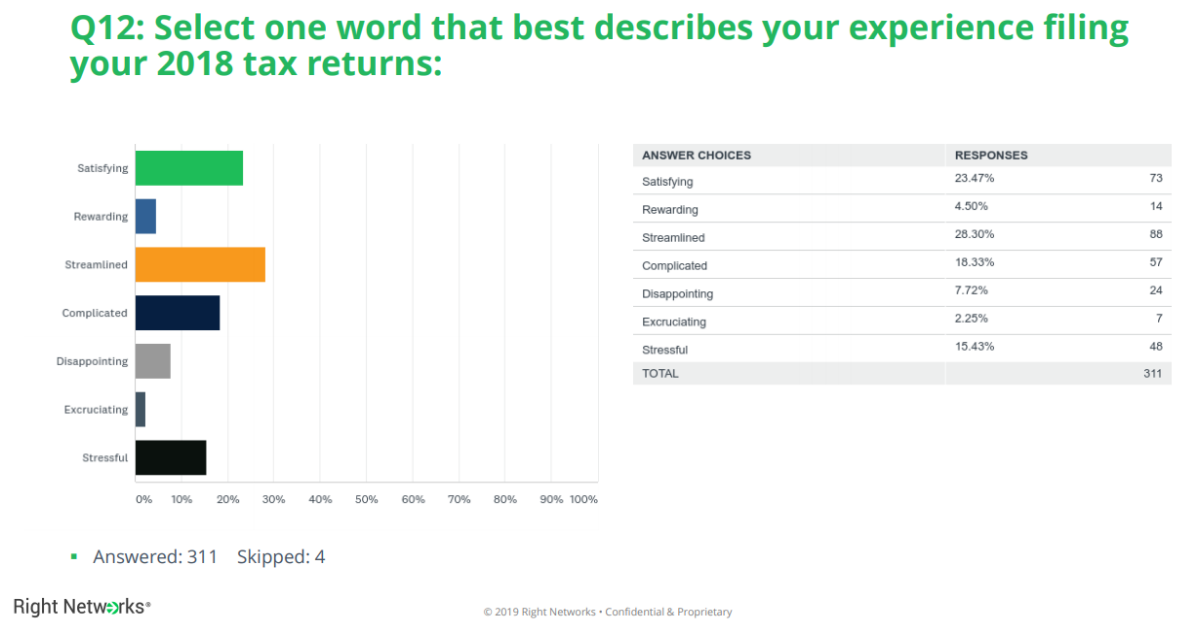This screenshot has width=1200, height=627.
Task: Select the black Stressful bar
Action: pyautogui.click(x=170, y=457)
